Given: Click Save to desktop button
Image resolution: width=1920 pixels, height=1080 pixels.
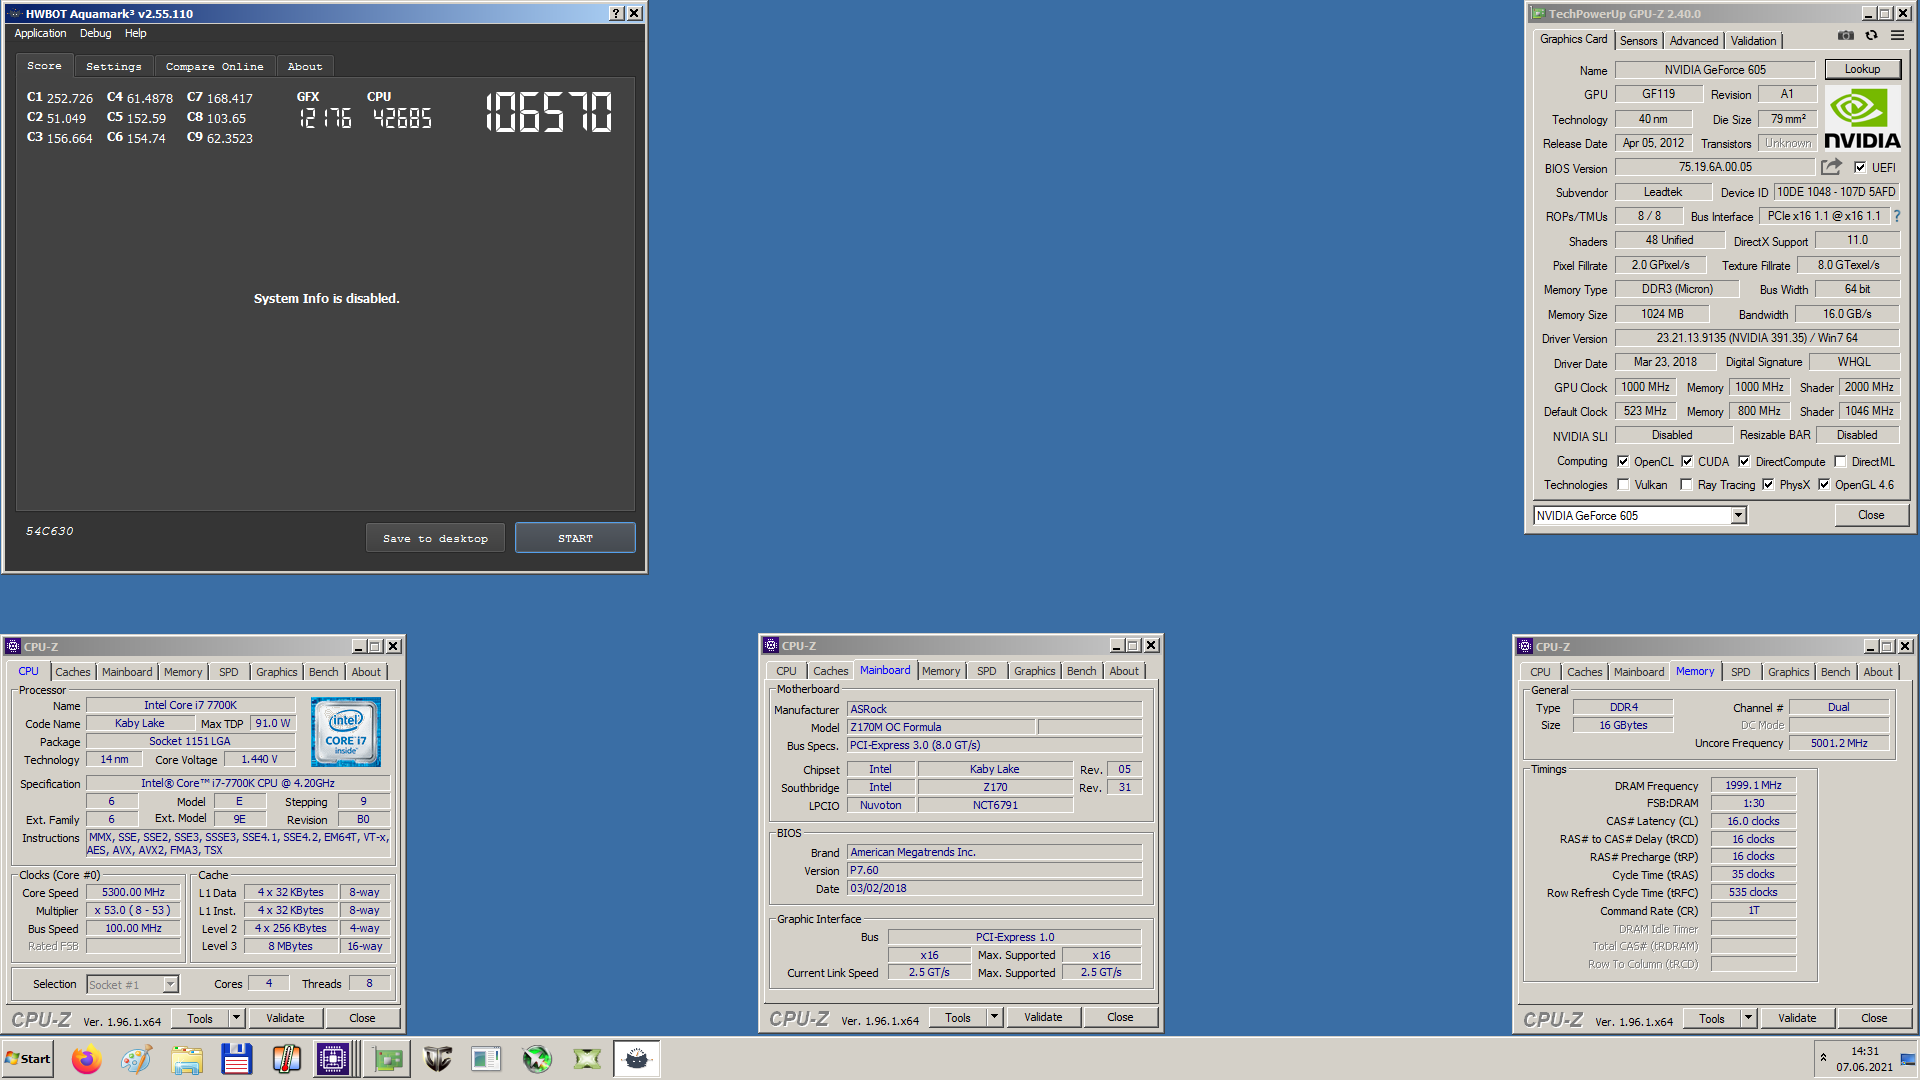Looking at the screenshot, I should pyautogui.click(x=435, y=538).
